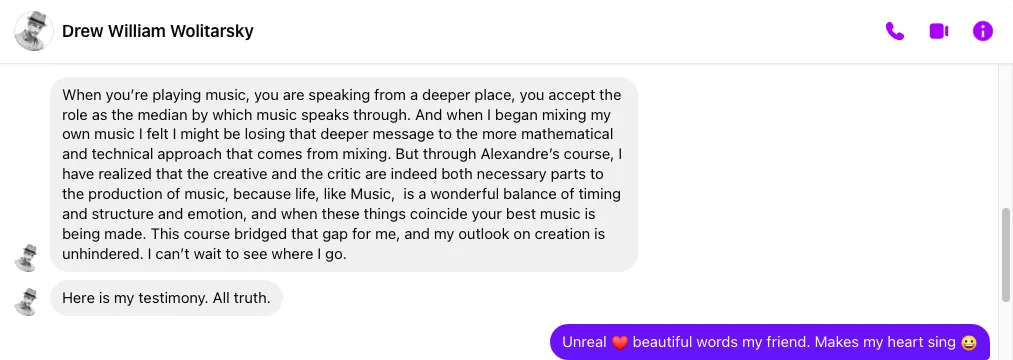Viewport: 1013px width, 360px height.
Task: Select the small avatar beside the long testimony message
Action: point(27,258)
